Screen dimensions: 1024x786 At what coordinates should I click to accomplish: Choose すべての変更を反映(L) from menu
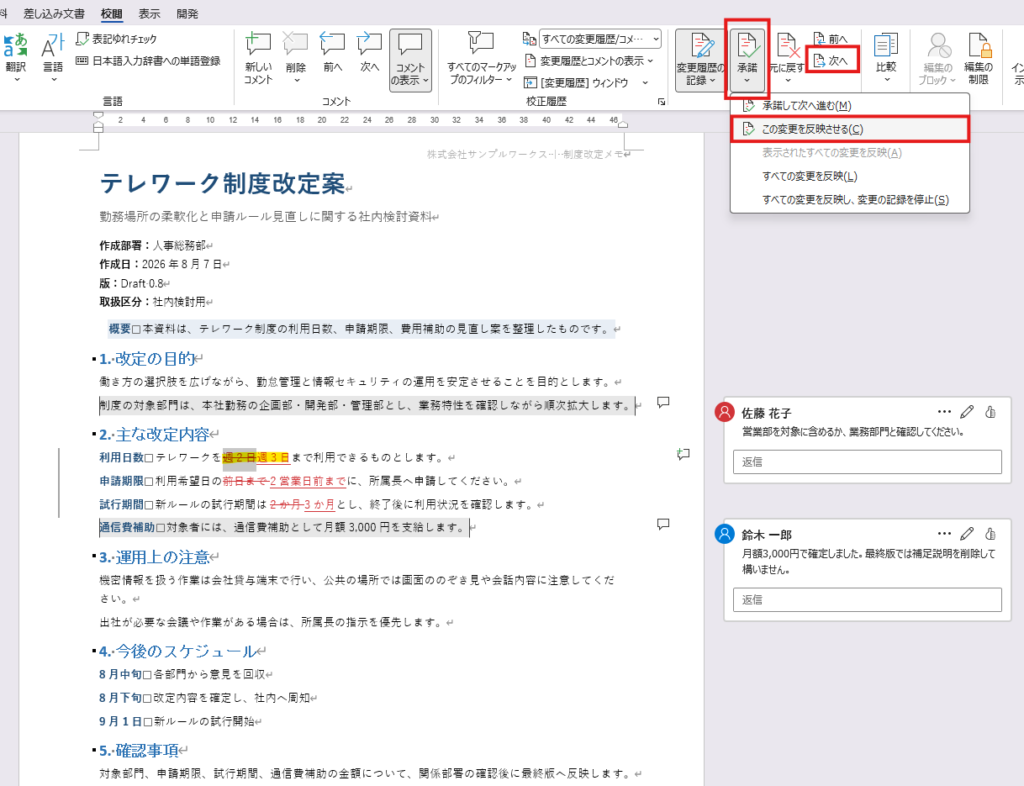(850, 176)
